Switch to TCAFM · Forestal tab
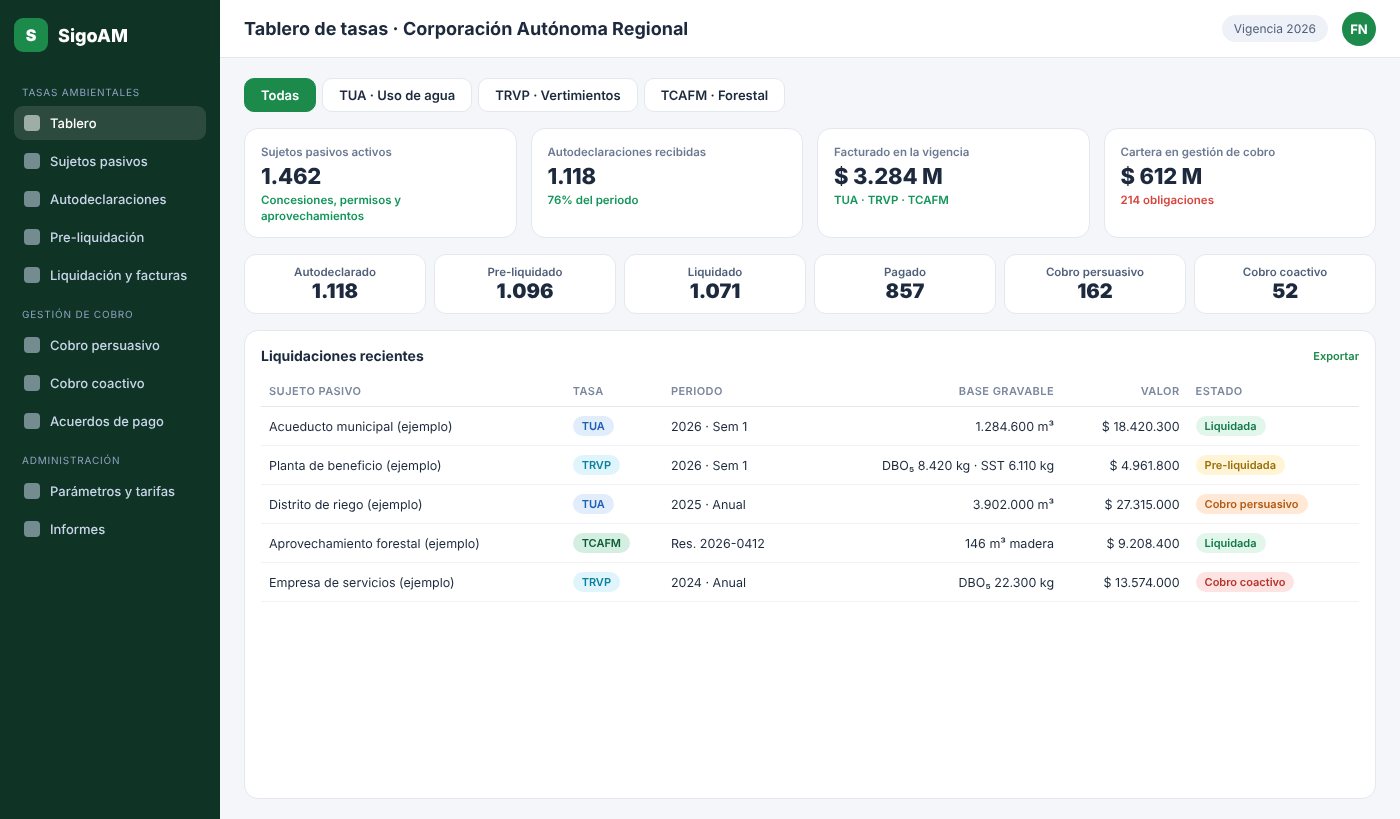Viewport: 1400px width, 819px height. point(714,95)
